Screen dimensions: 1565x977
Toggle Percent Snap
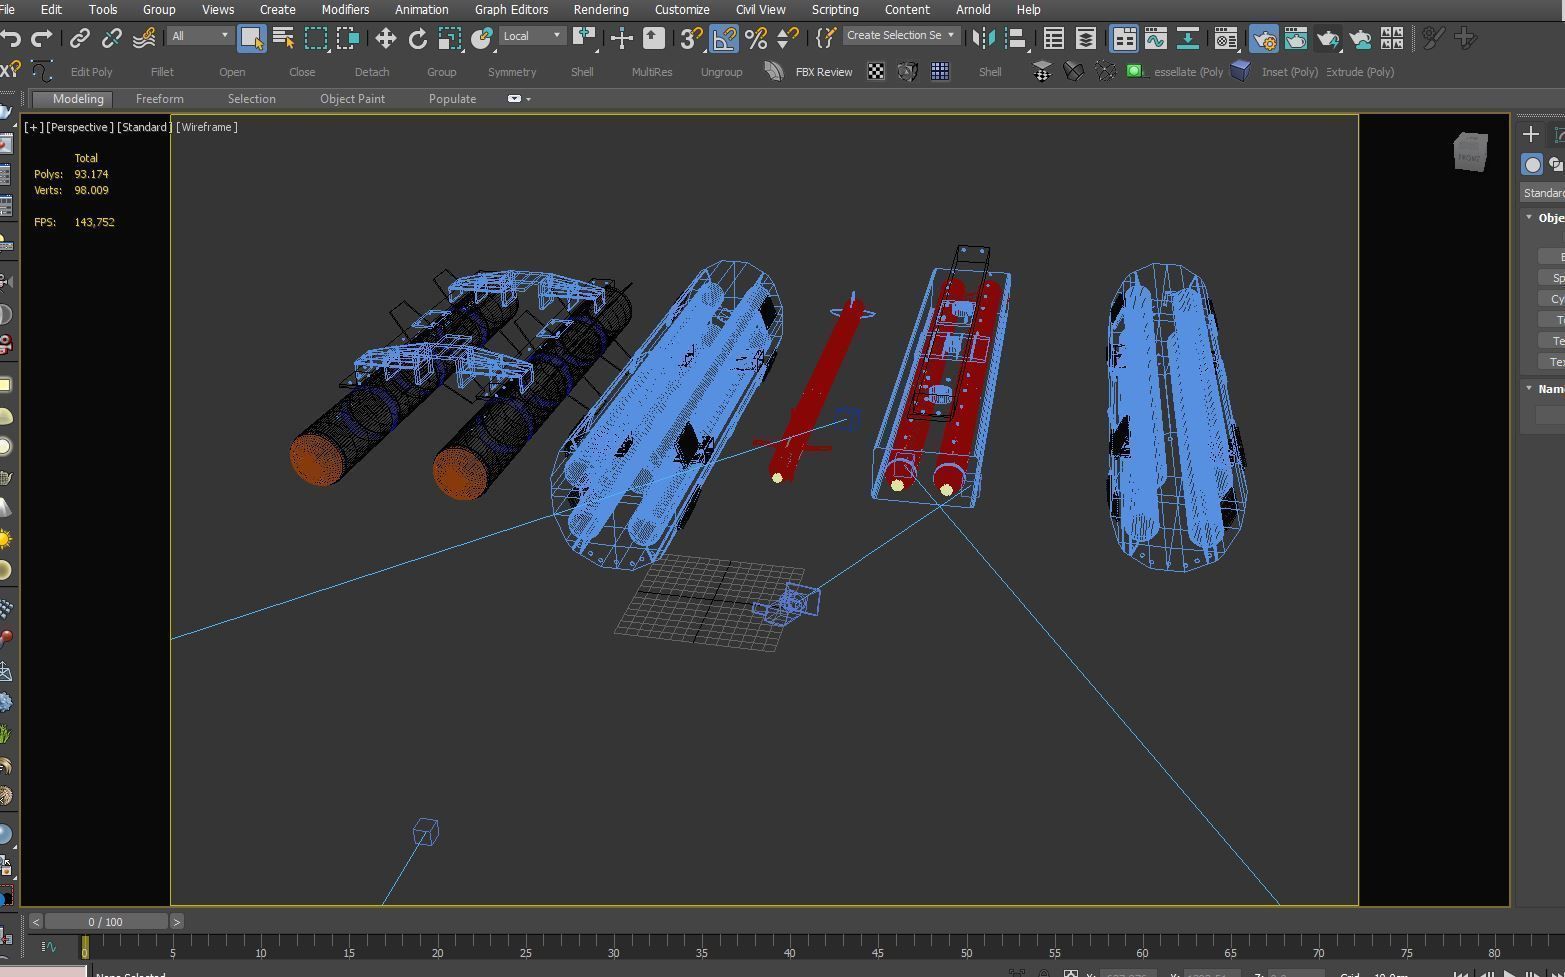(756, 38)
